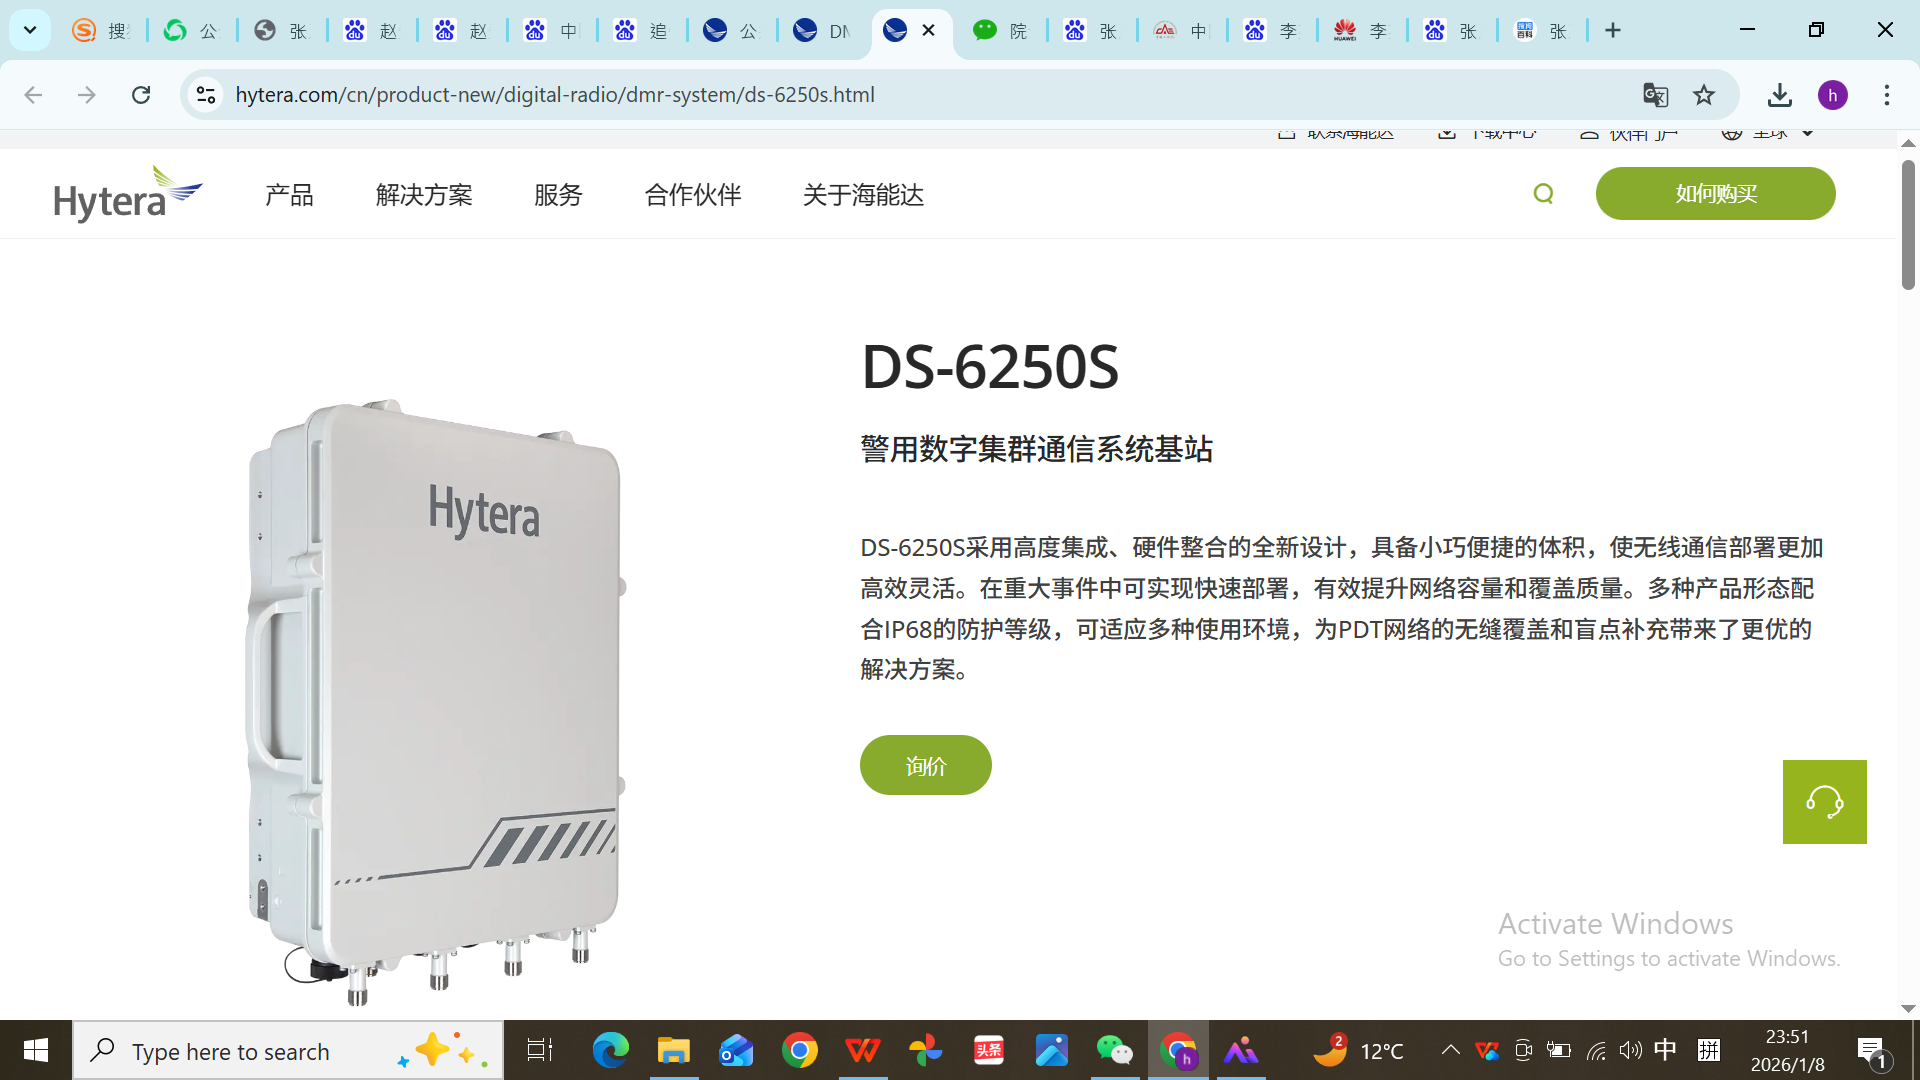Open WeChat from the taskbar
The width and height of the screenshot is (1920, 1080).
(x=1114, y=1051)
